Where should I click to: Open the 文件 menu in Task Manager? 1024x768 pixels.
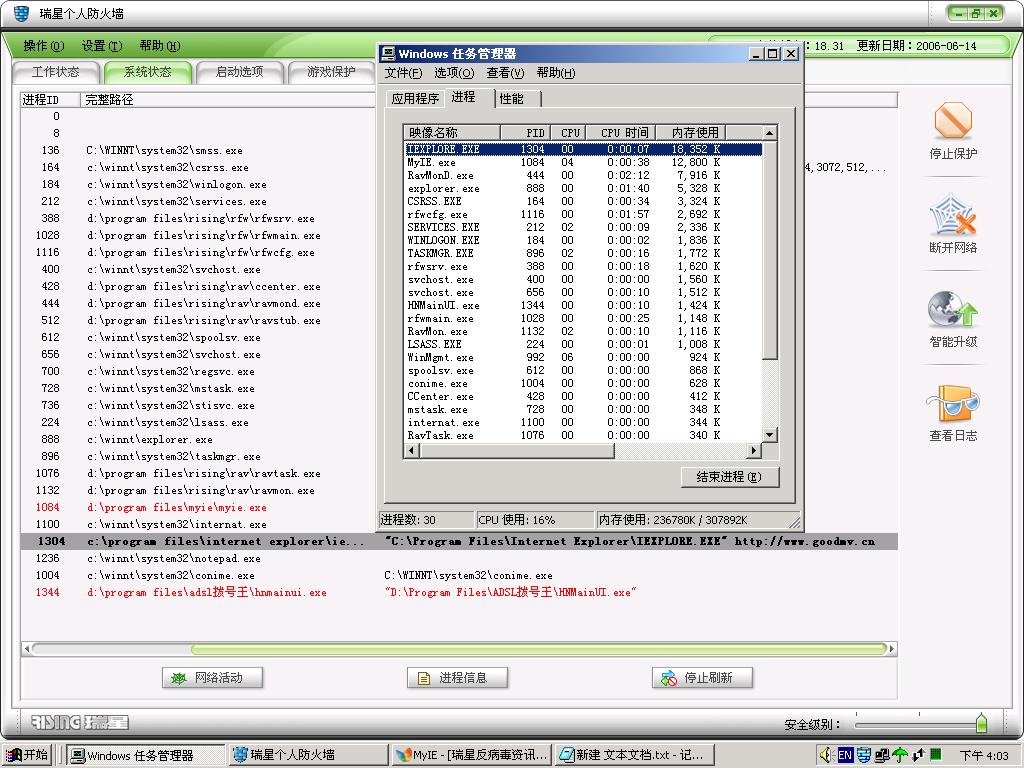pos(403,72)
